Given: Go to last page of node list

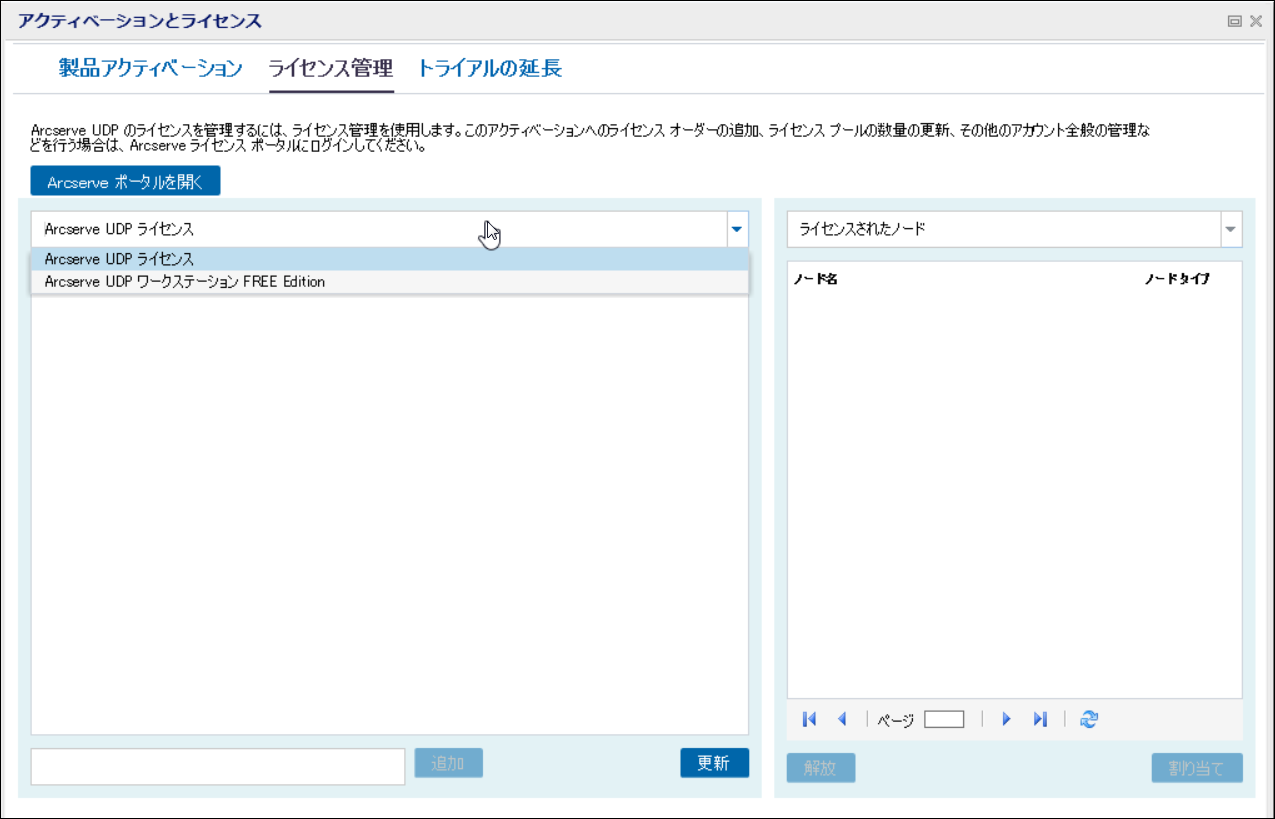Looking at the screenshot, I should pyautogui.click(x=1040, y=719).
